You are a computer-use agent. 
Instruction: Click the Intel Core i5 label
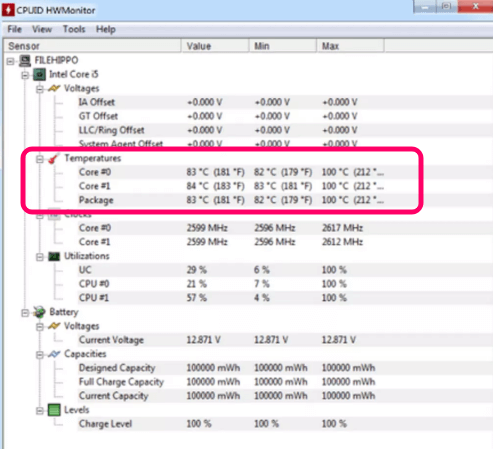click(x=74, y=74)
